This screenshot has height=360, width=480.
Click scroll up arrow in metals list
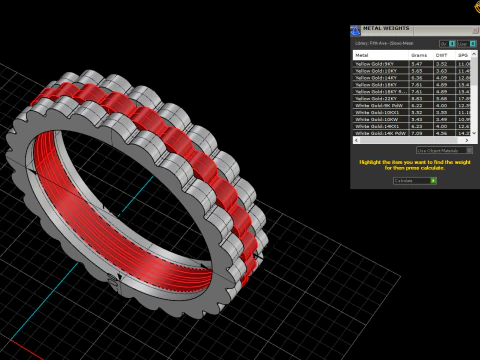click(x=474, y=54)
